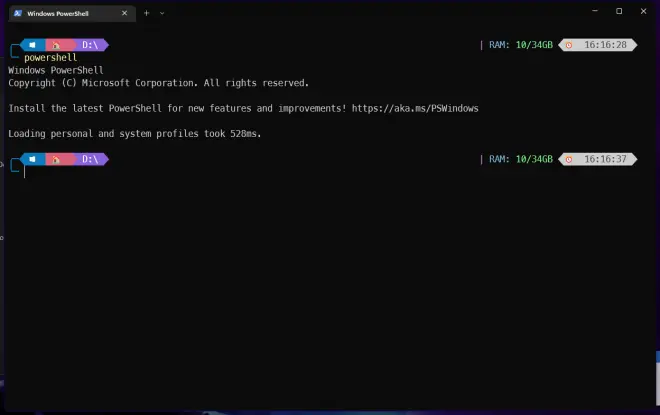660x415 pixels.
Task: Click the PowerShell icon in the tab
Action: click(18, 13)
